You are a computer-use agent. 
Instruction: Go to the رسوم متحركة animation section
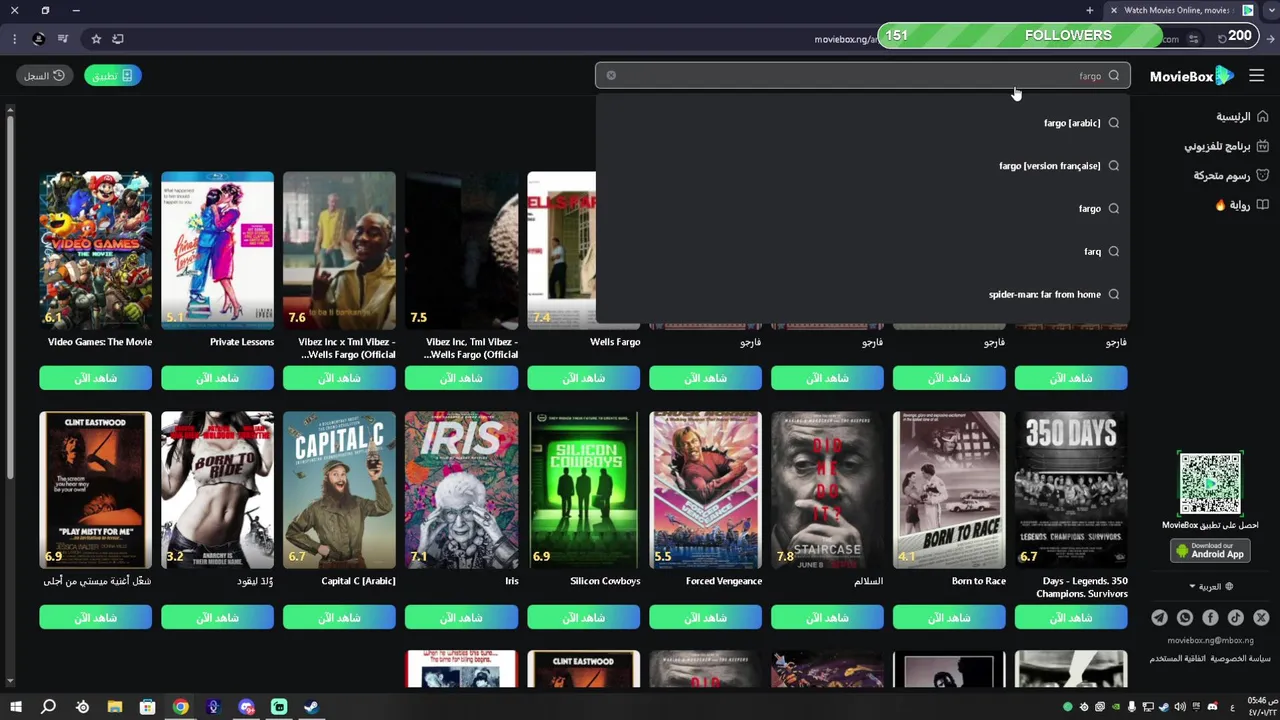pos(1230,175)
